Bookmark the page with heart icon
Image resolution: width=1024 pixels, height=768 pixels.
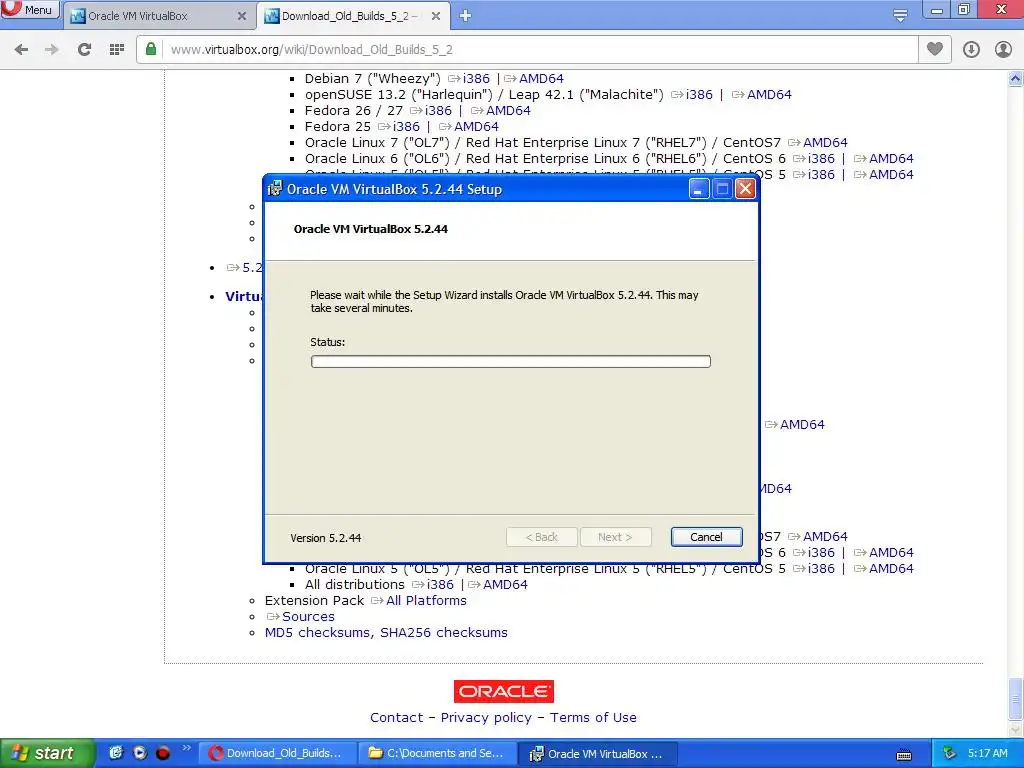[x=935, y=49]
